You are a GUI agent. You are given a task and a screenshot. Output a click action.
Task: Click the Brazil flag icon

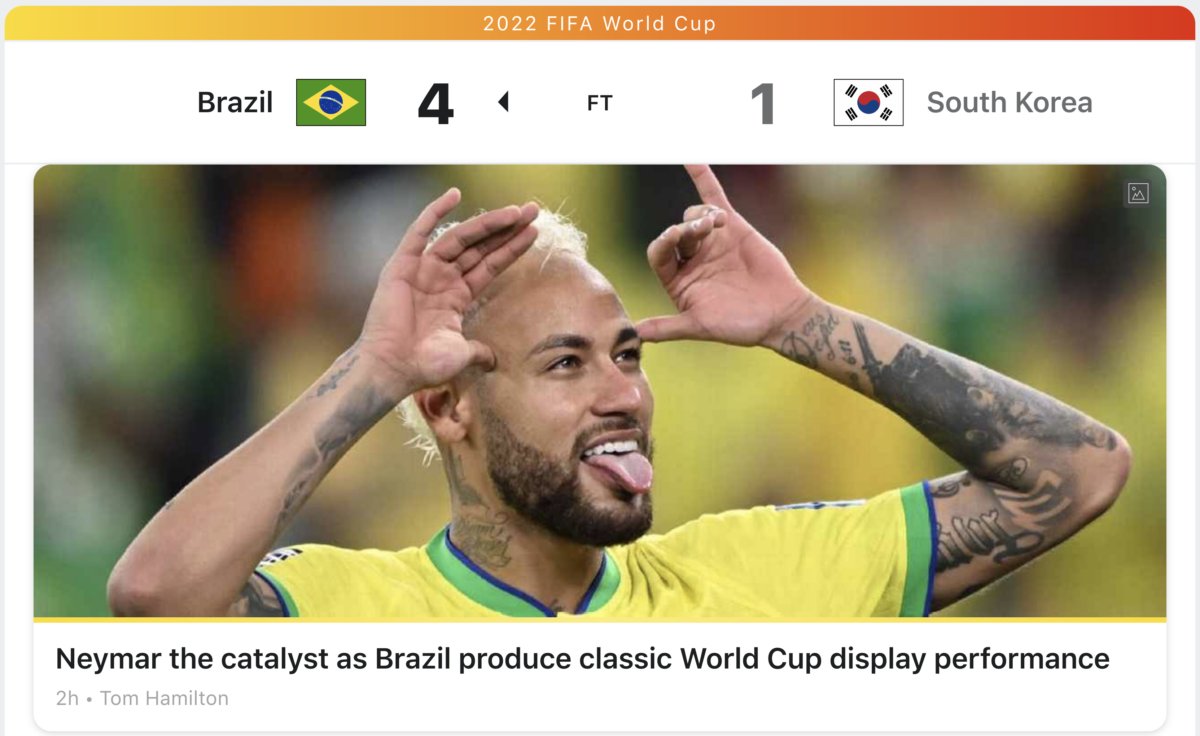point(331,102)
